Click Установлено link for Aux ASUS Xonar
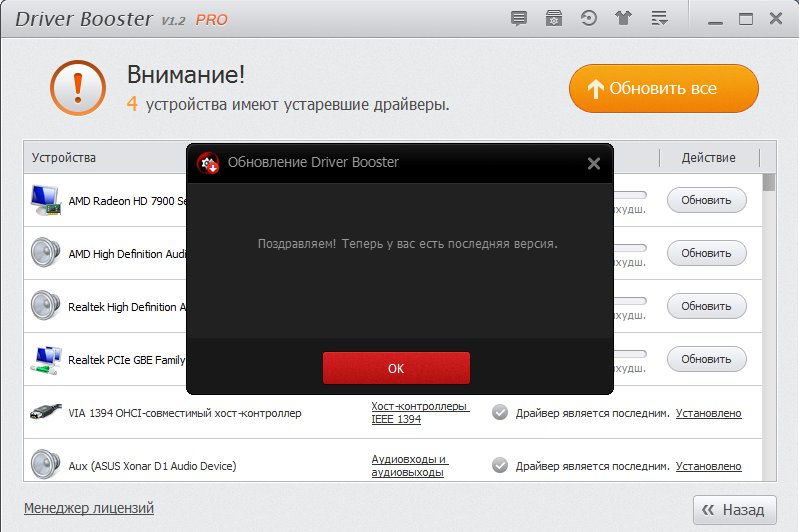Screen dimensions: 799x532 [x=708, y=466]
